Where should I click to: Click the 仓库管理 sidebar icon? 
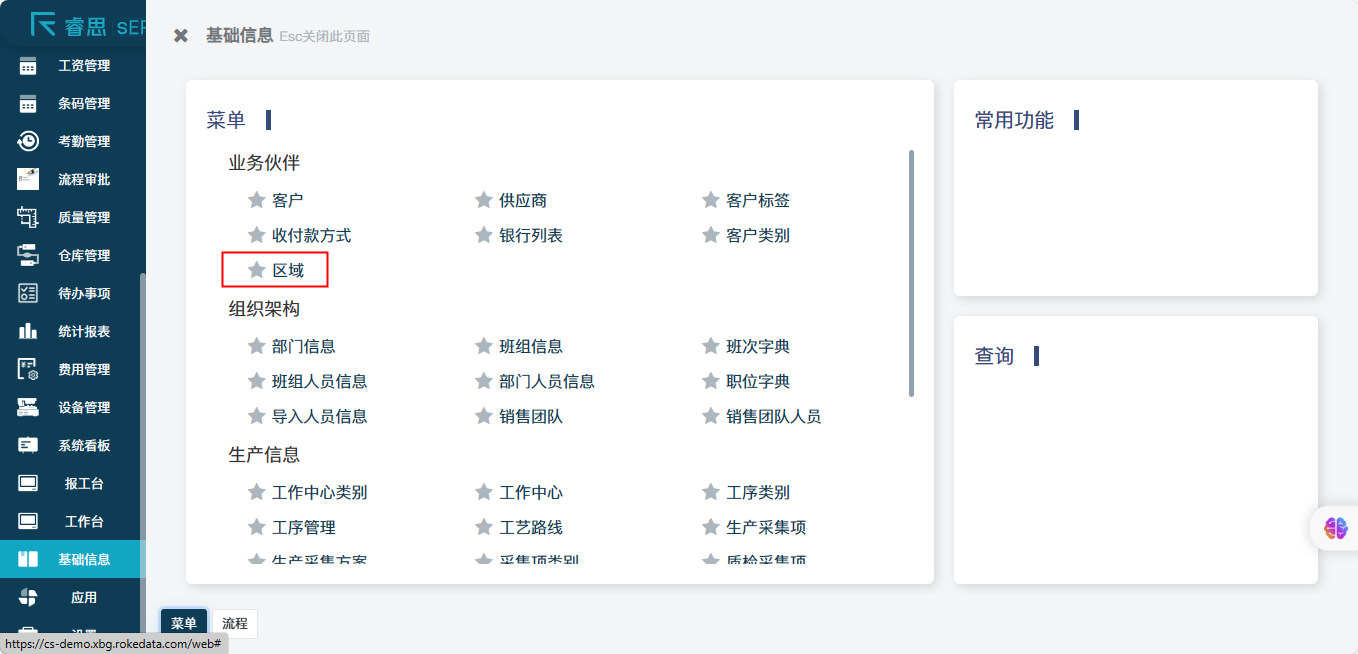click(x=28, y=255)
